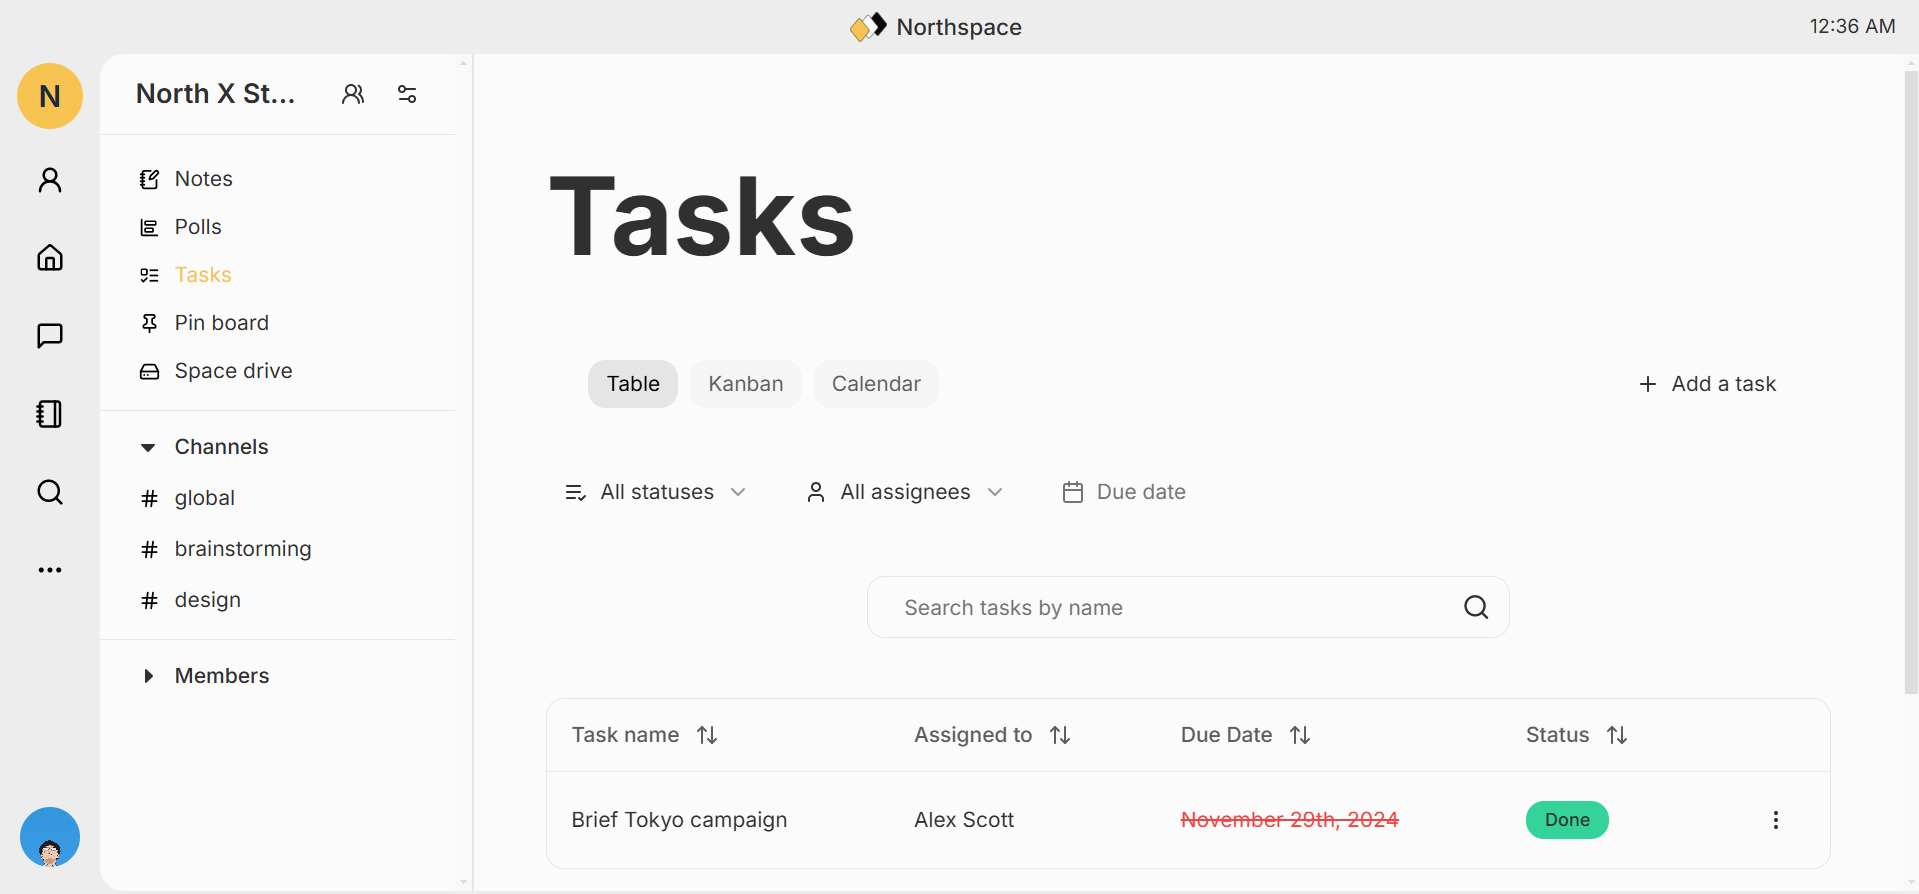Open the brainstorming channel
Image resolution: width=1919 pixels, height=894 pixels.
point(242,549)
